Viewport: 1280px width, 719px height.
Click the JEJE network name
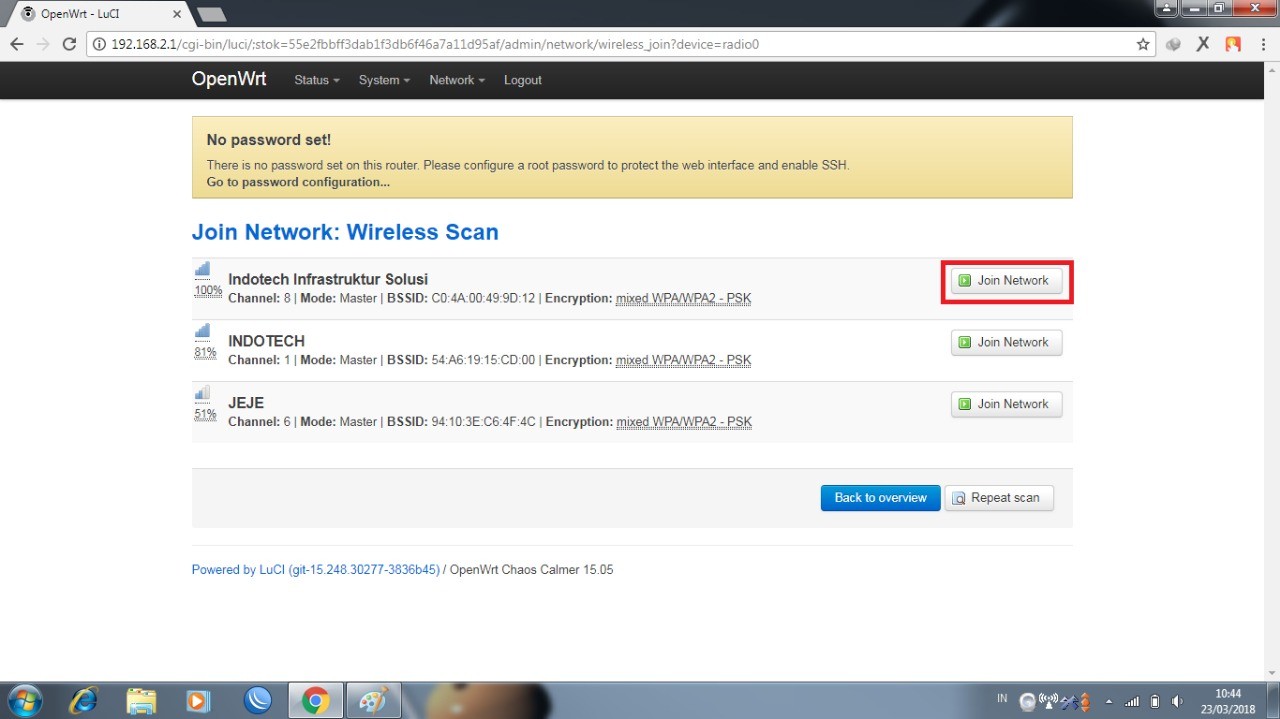246,403
